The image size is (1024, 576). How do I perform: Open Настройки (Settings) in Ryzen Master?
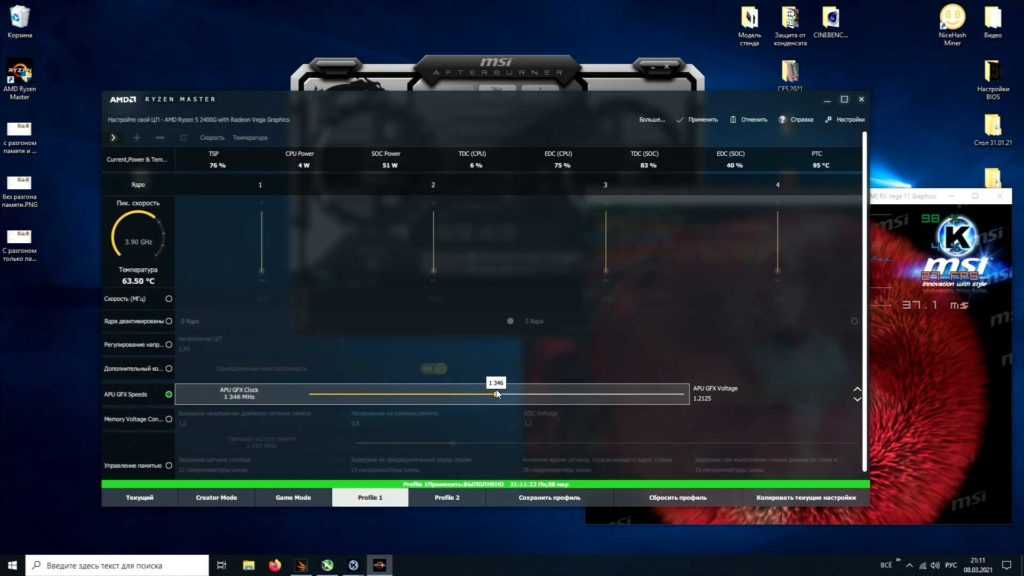829,119
